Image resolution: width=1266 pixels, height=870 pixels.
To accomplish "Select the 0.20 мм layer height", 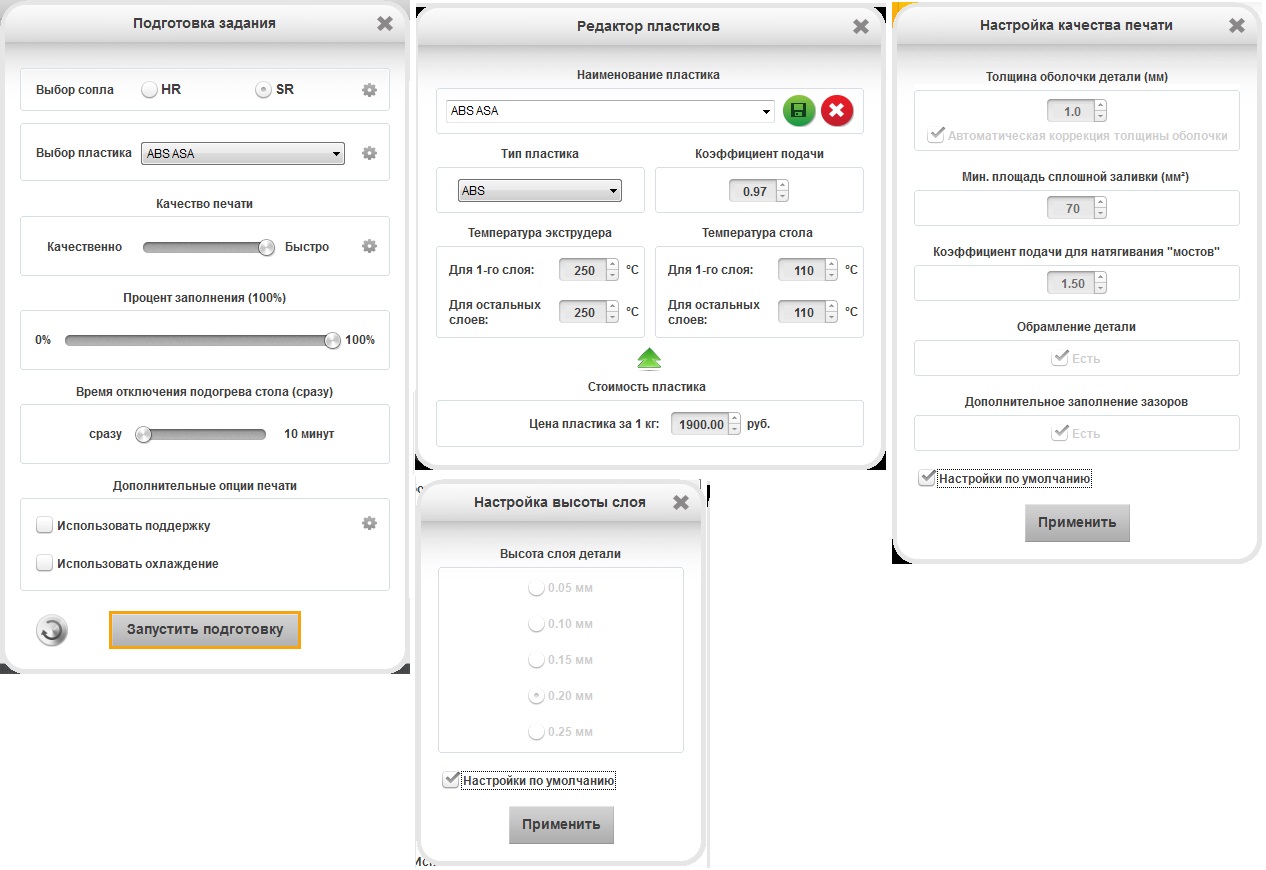I will [x=536, y=696].
